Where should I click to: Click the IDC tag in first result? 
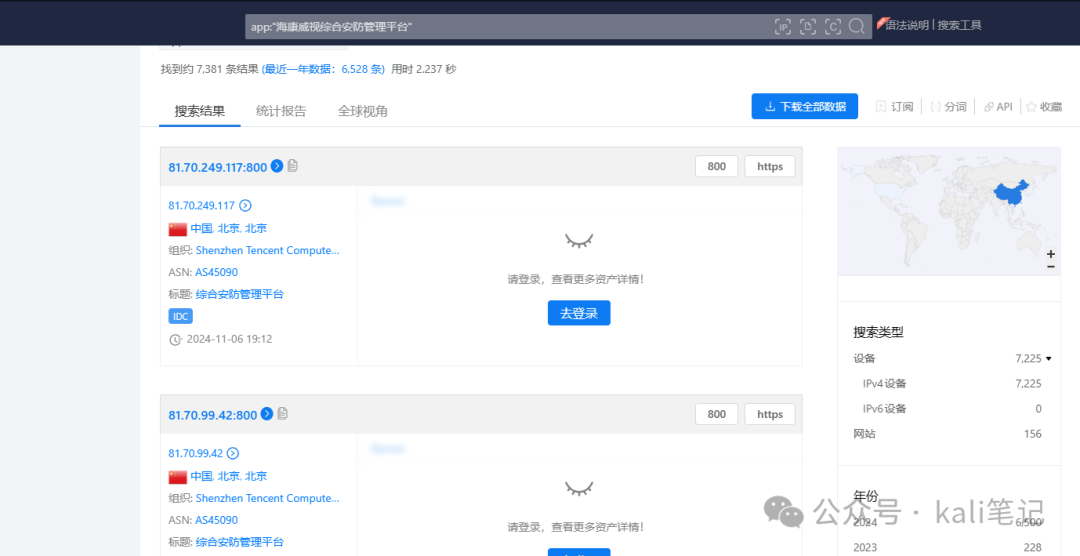tap(180, 316)
